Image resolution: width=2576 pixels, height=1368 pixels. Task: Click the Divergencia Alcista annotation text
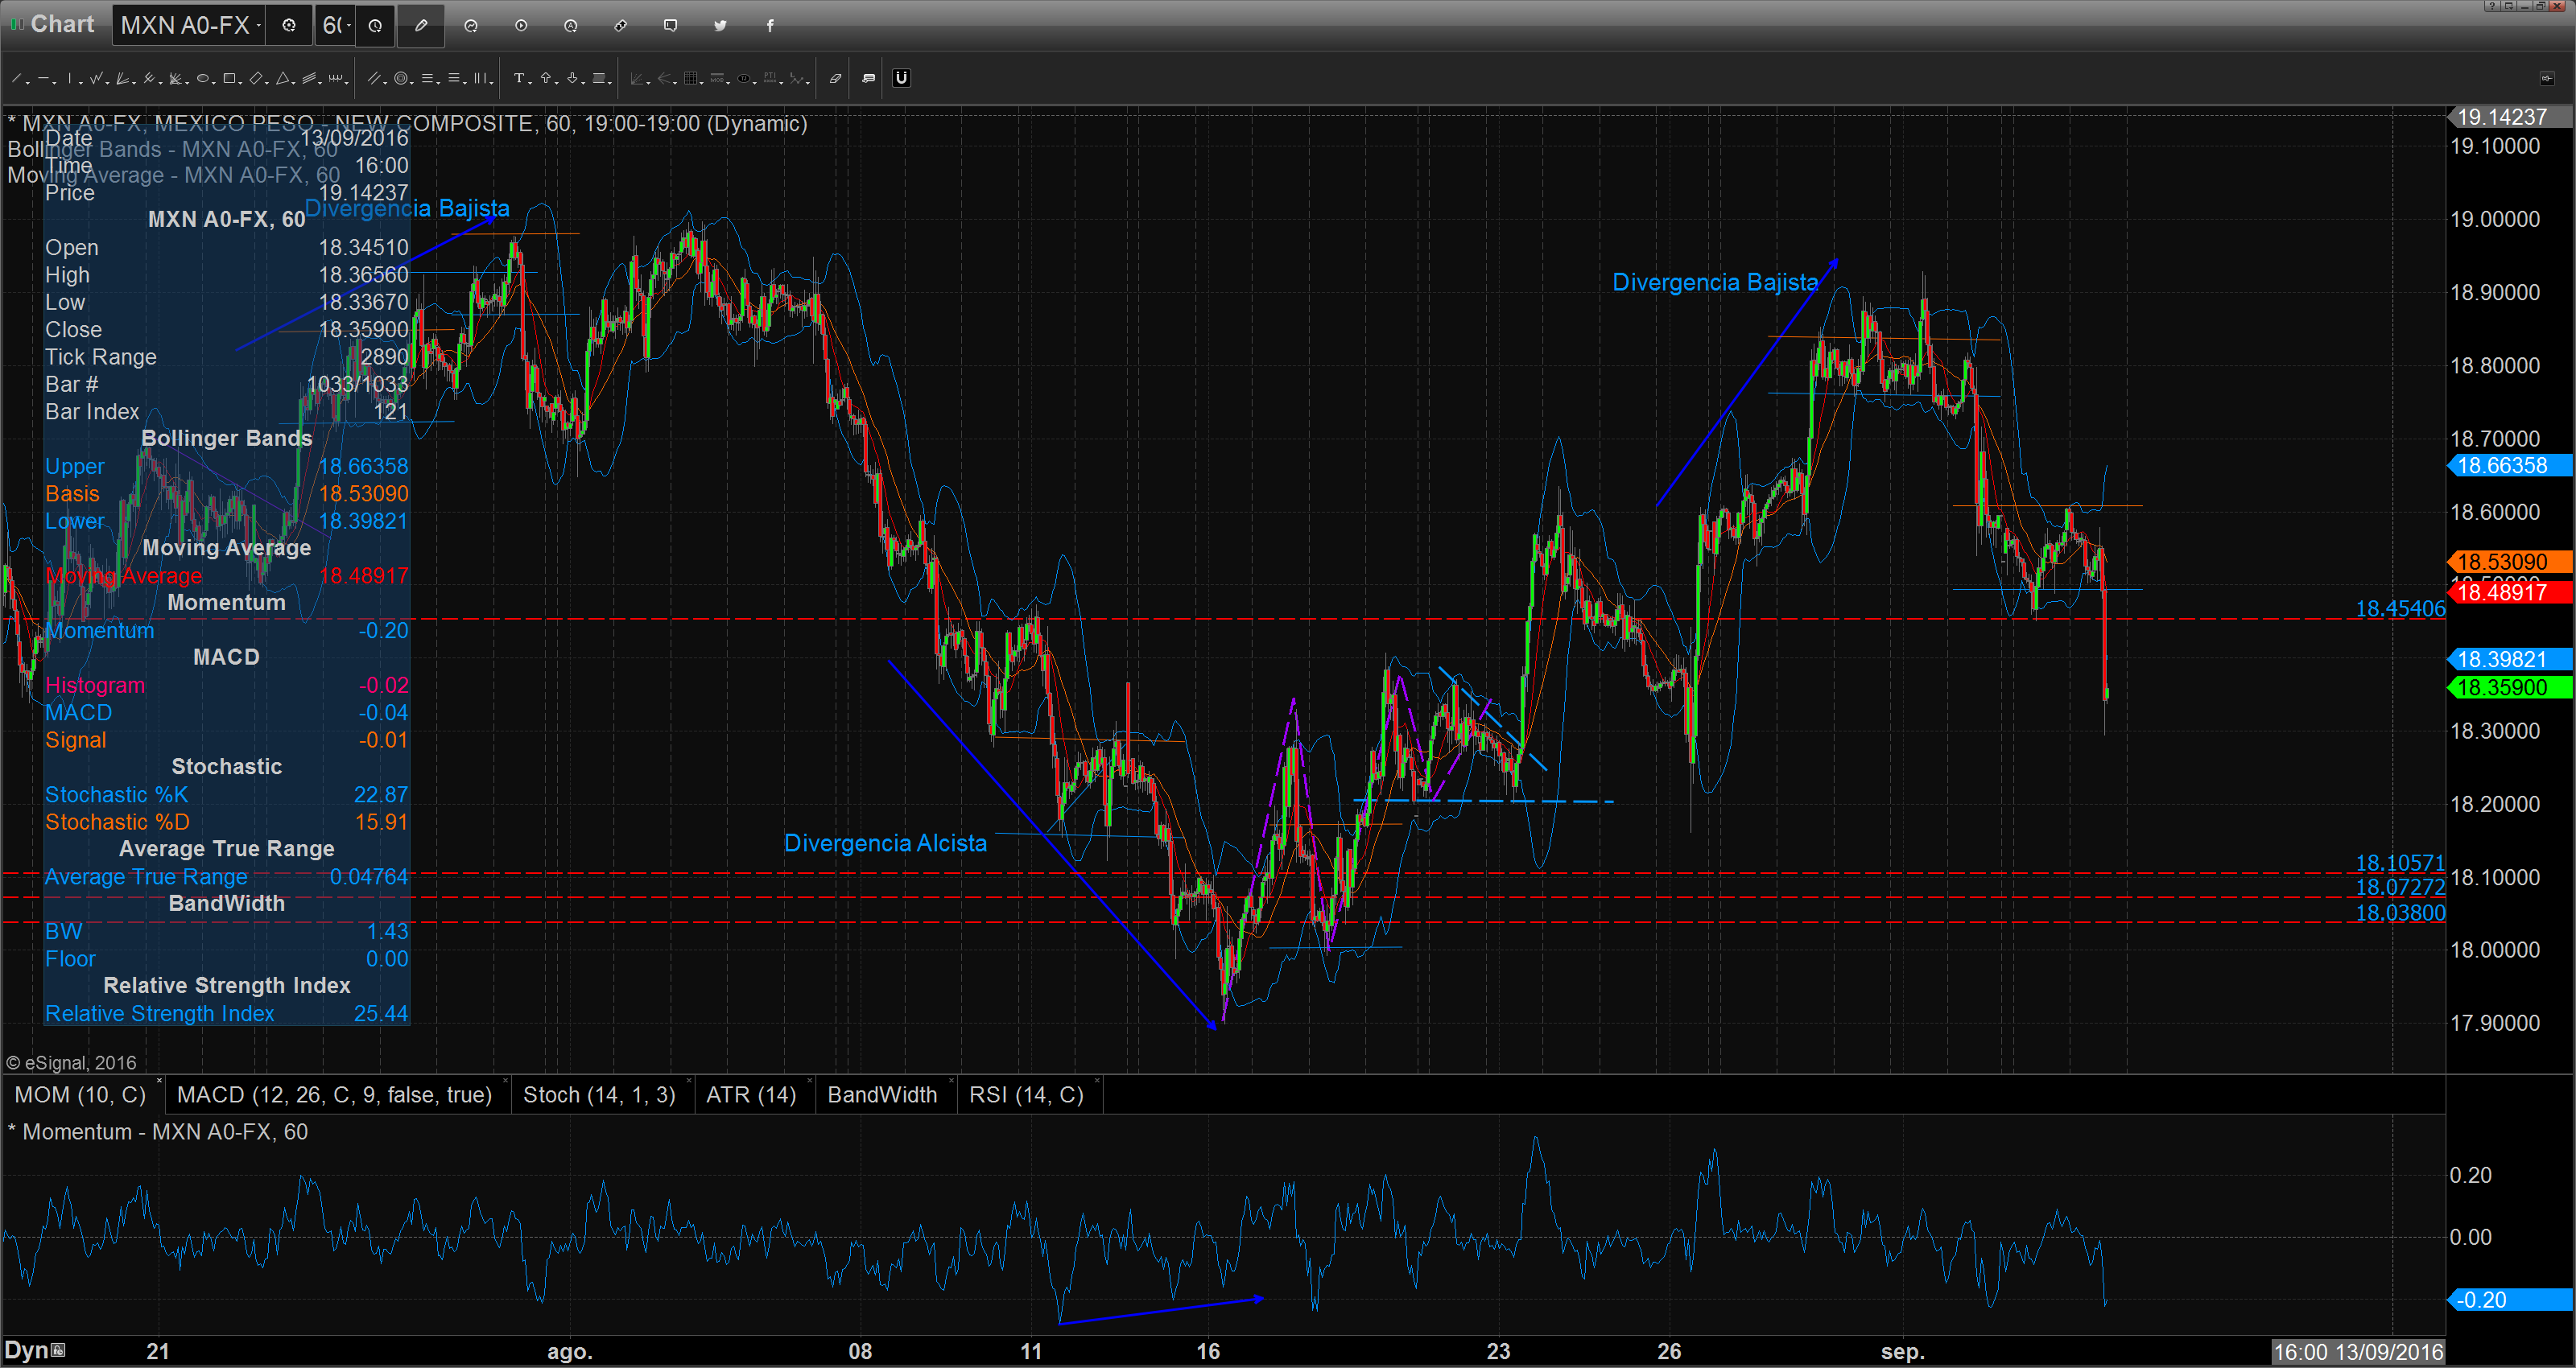pos(885,843)
